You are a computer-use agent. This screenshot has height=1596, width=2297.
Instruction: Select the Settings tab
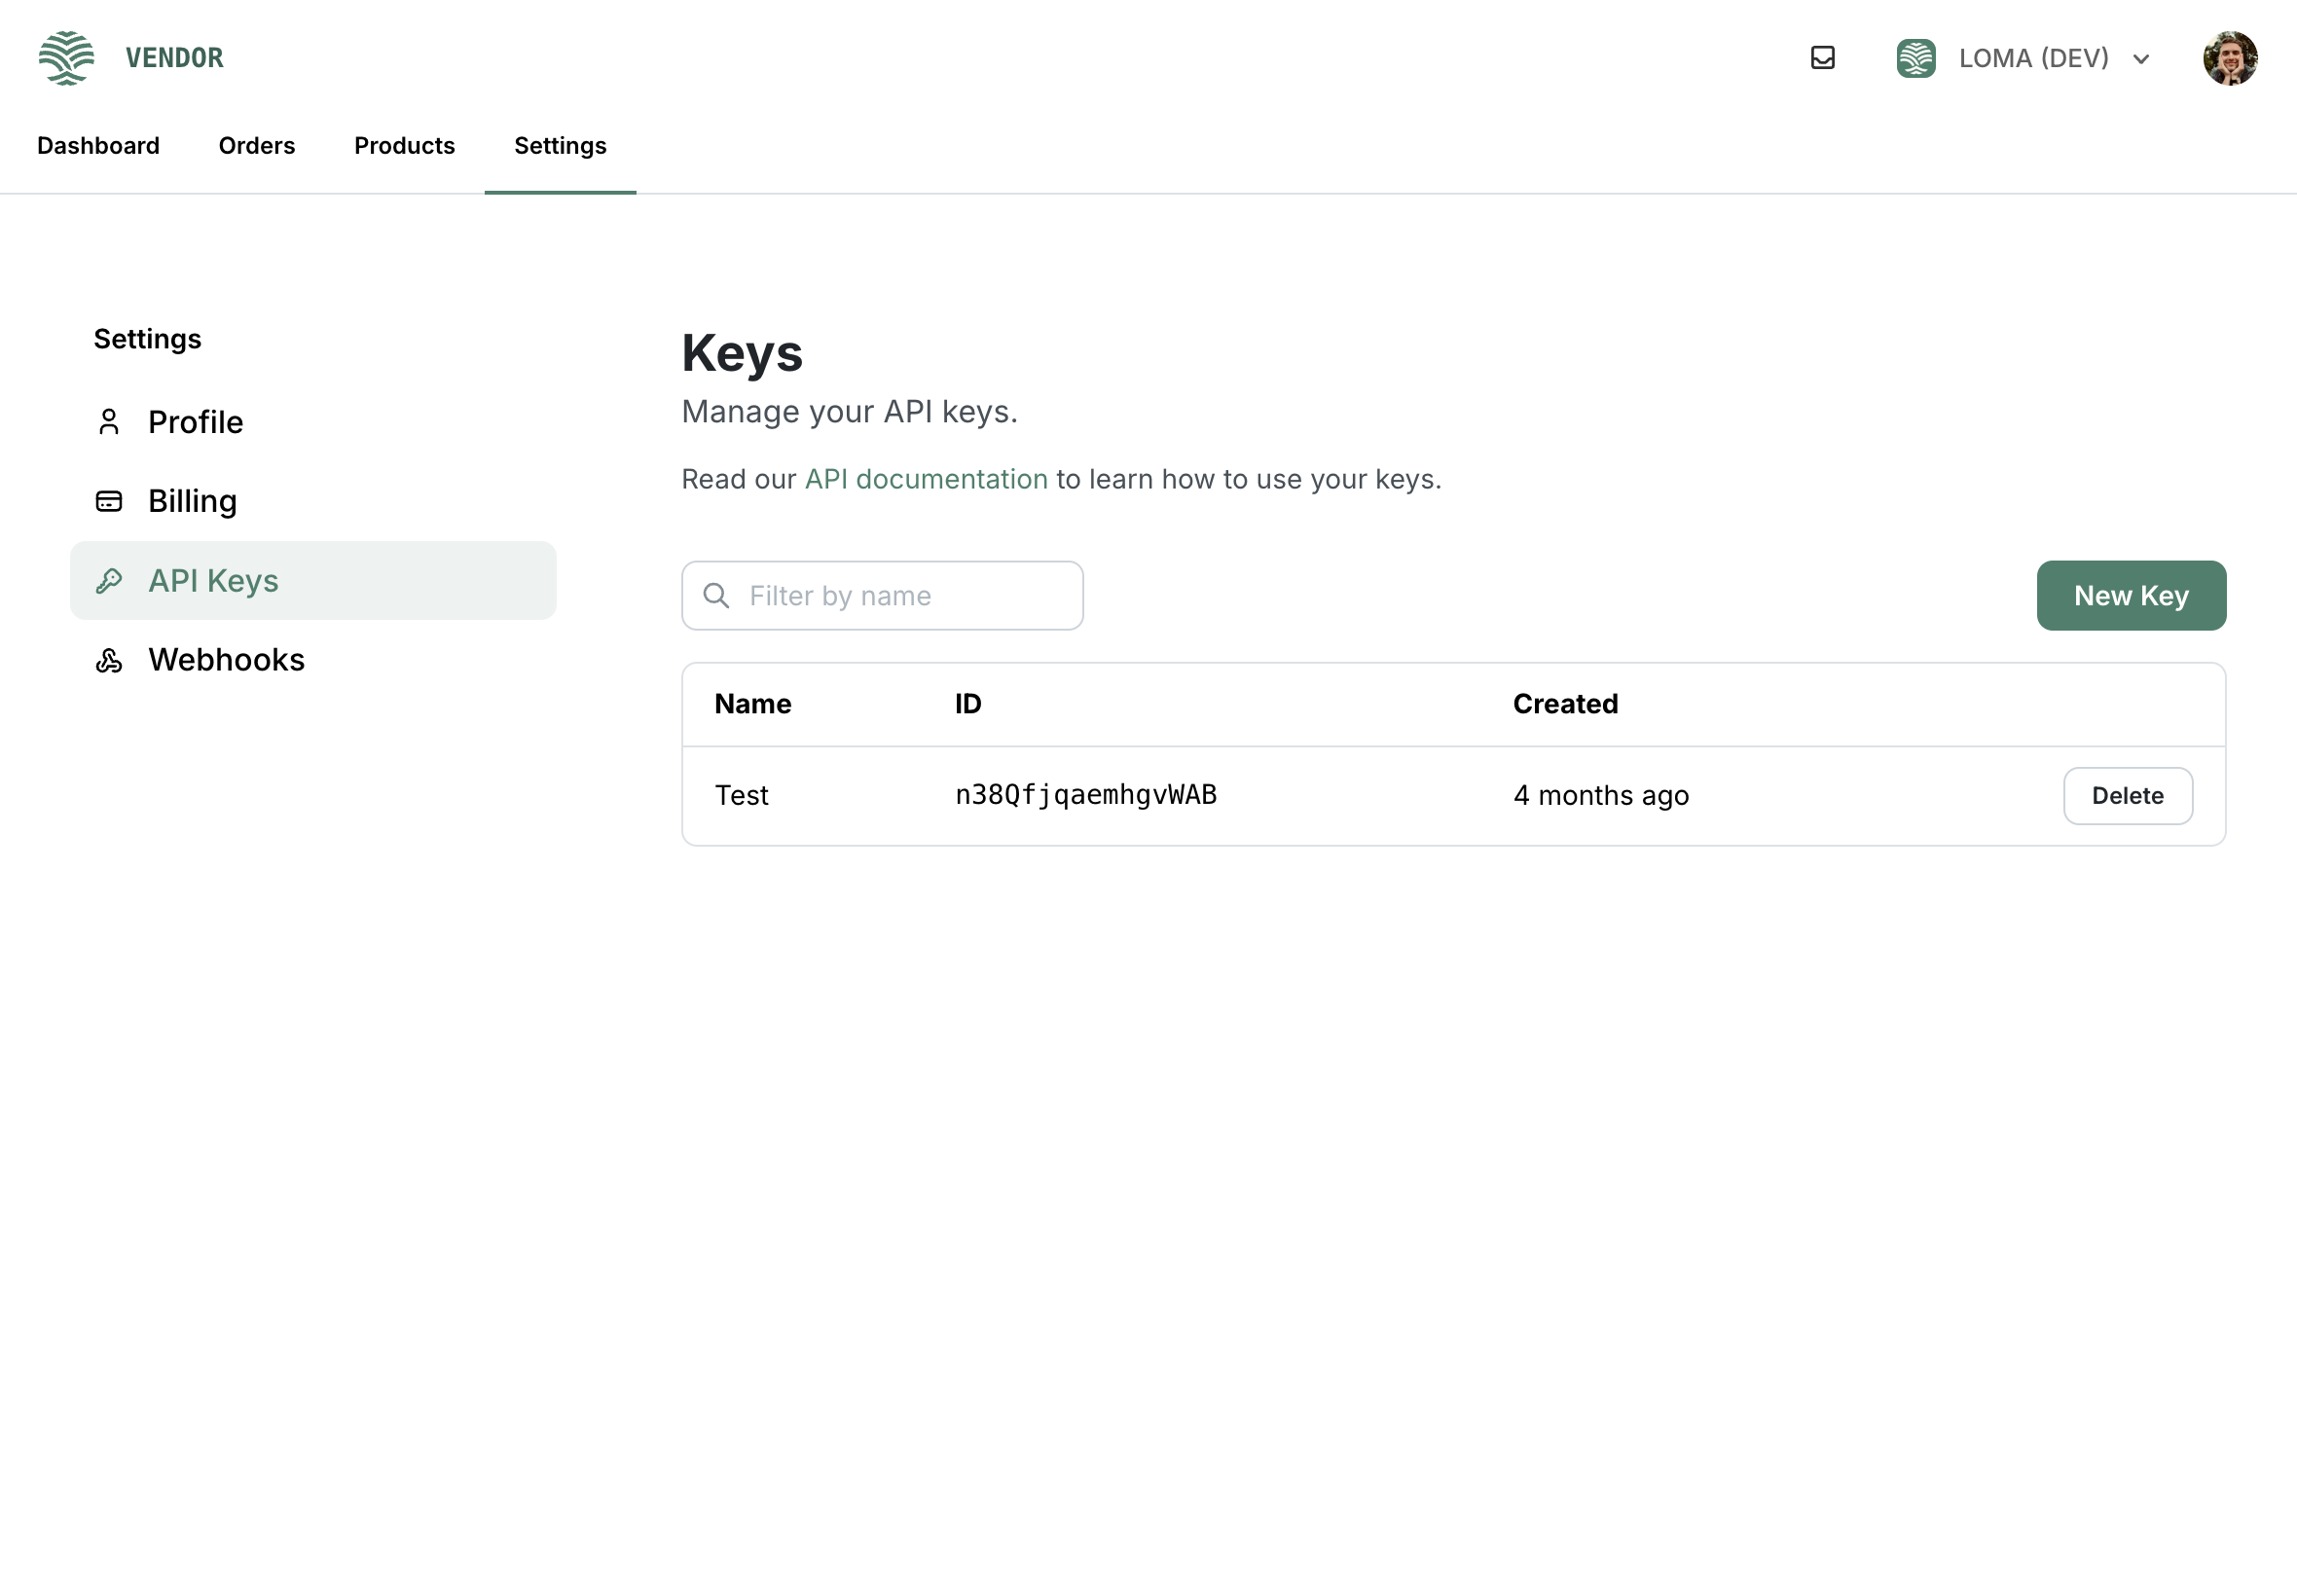(560, 146)
